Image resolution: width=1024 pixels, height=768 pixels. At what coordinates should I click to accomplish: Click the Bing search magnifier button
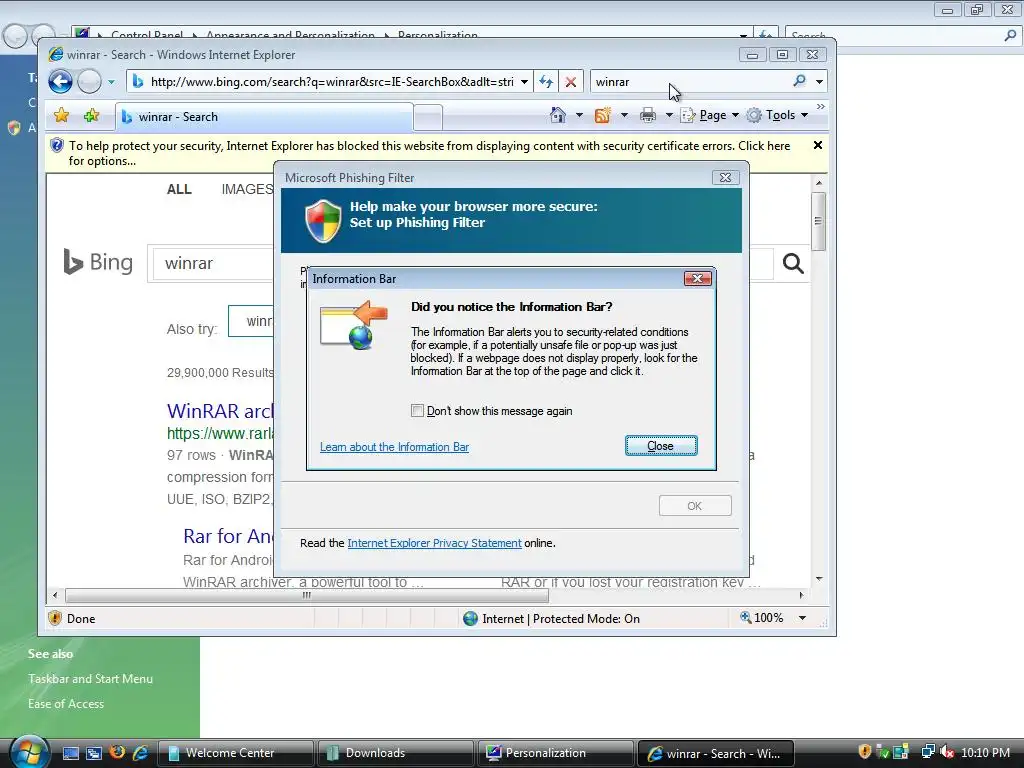pyautogui.click(x=793, y=264)
